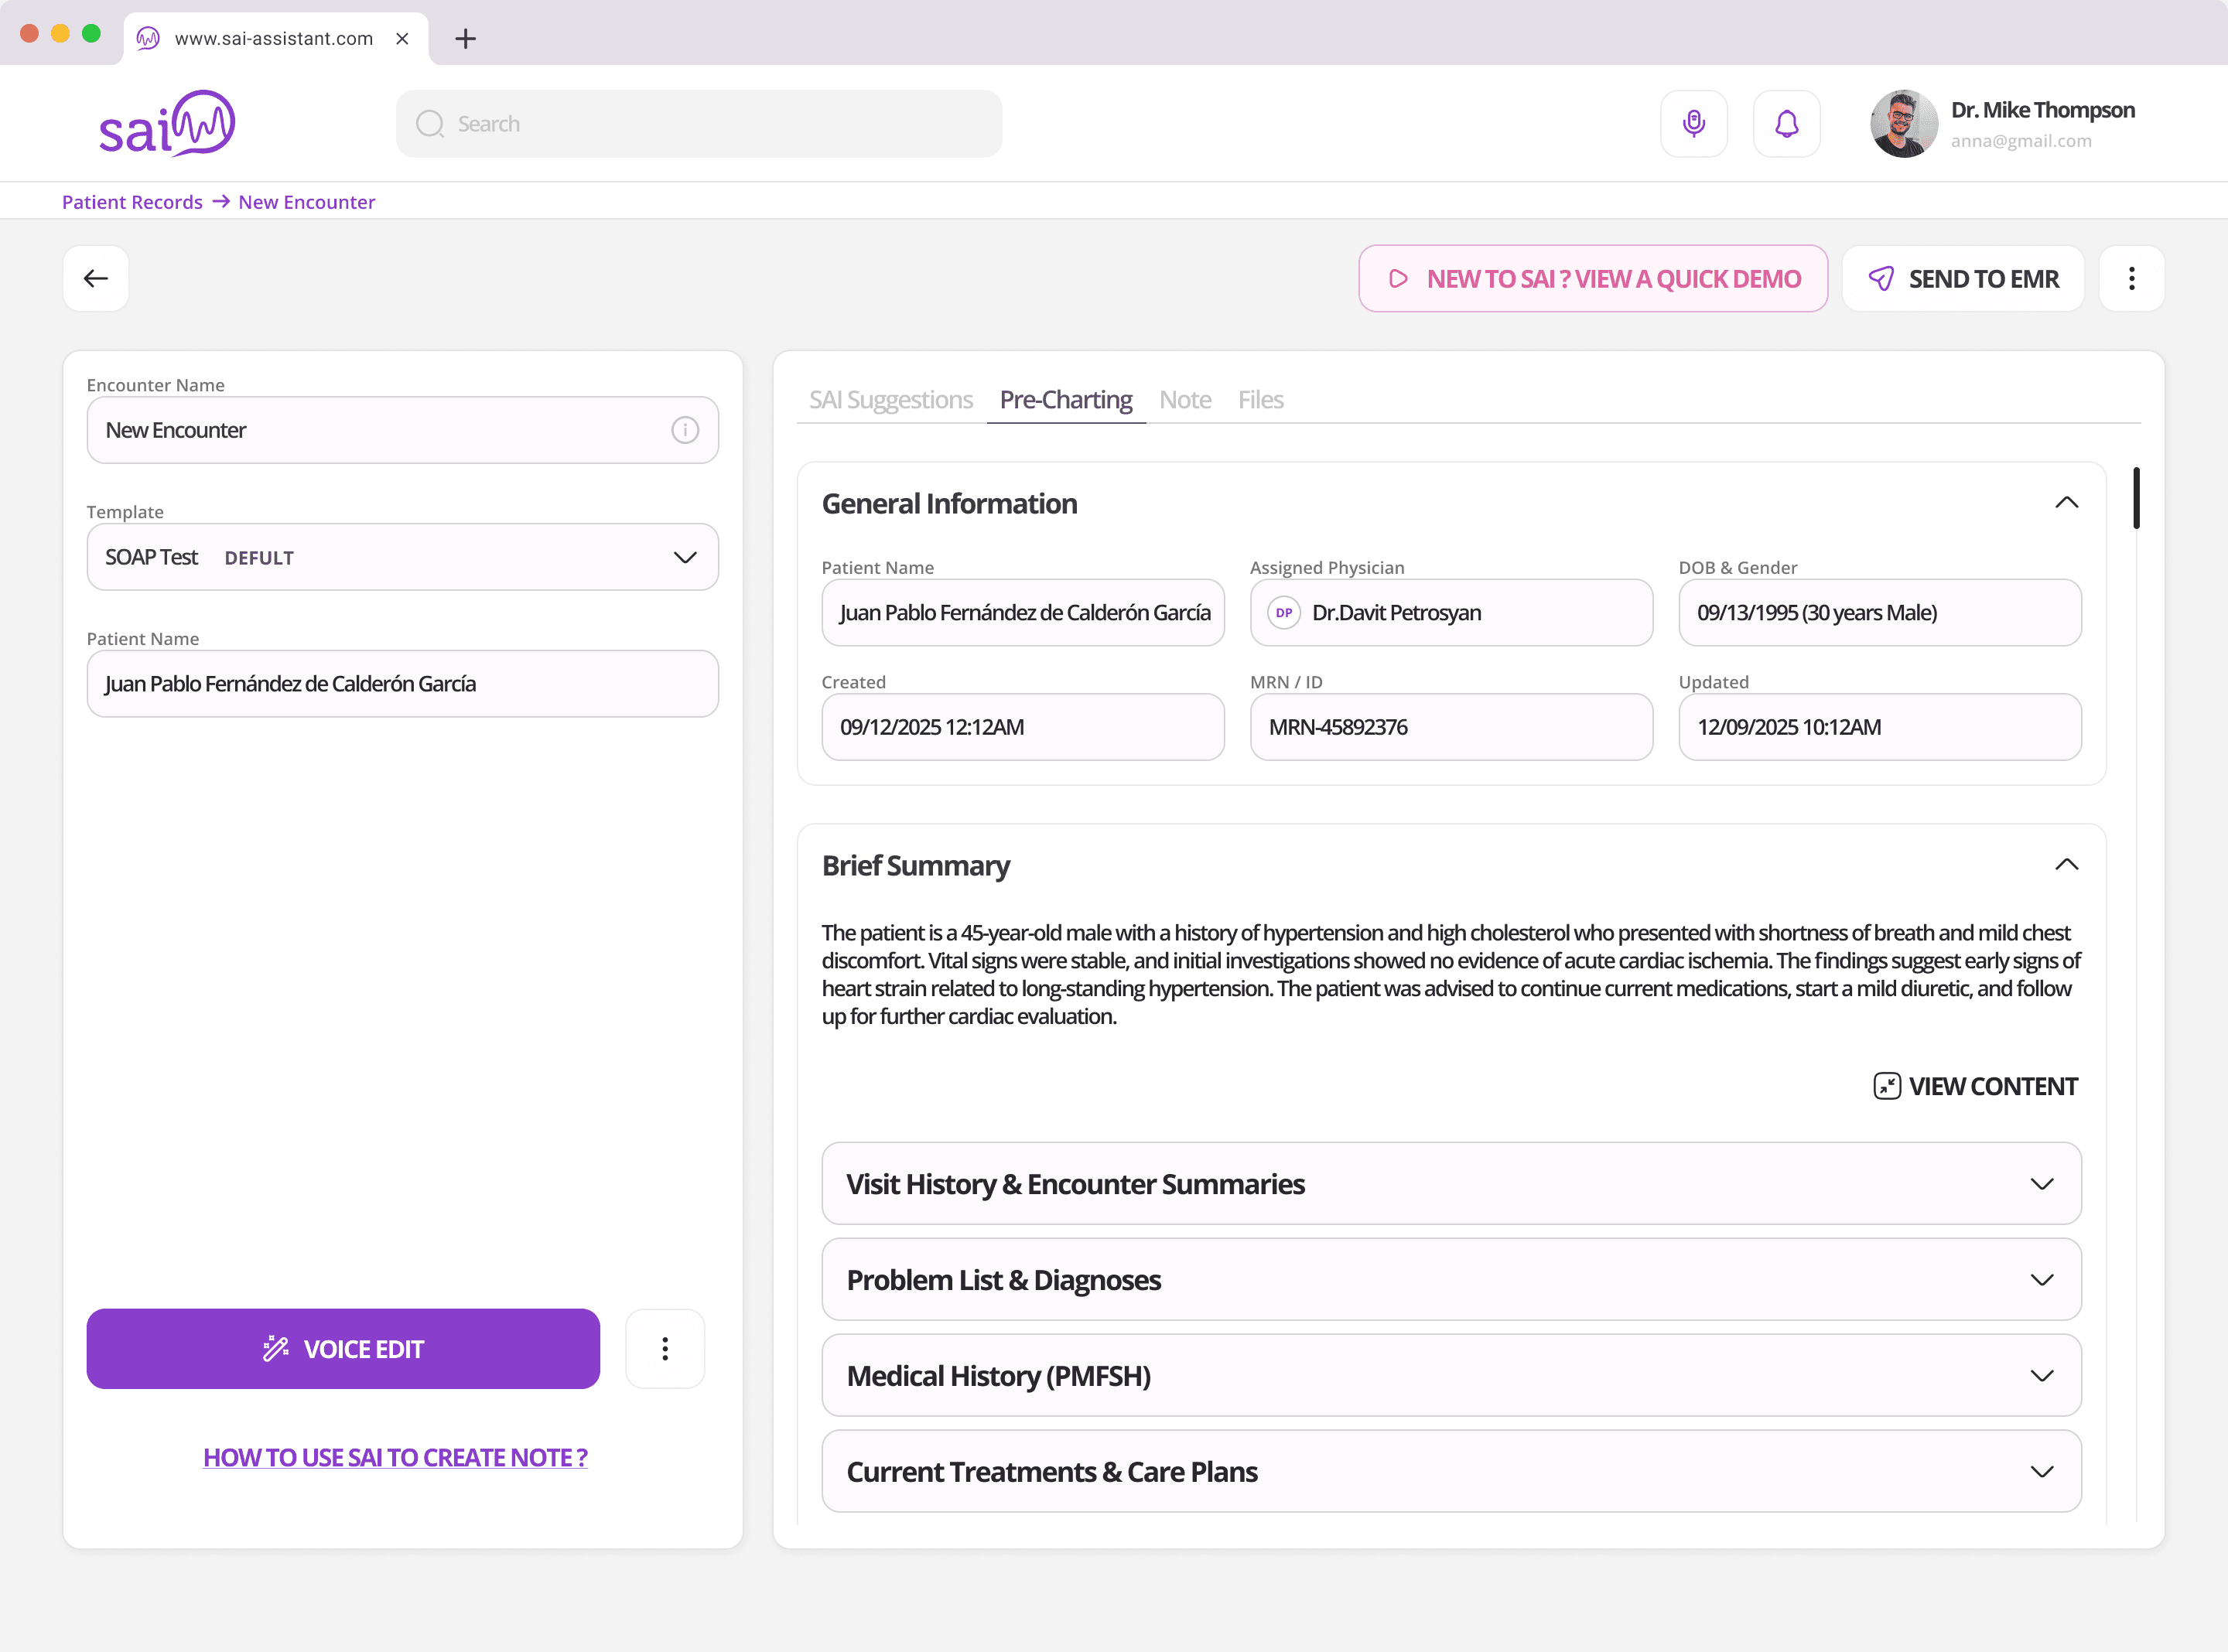The height and width of the screenshot is (1652, 2228).
Task: Collapse the Brief Summary section
Action: [2066, 865]
